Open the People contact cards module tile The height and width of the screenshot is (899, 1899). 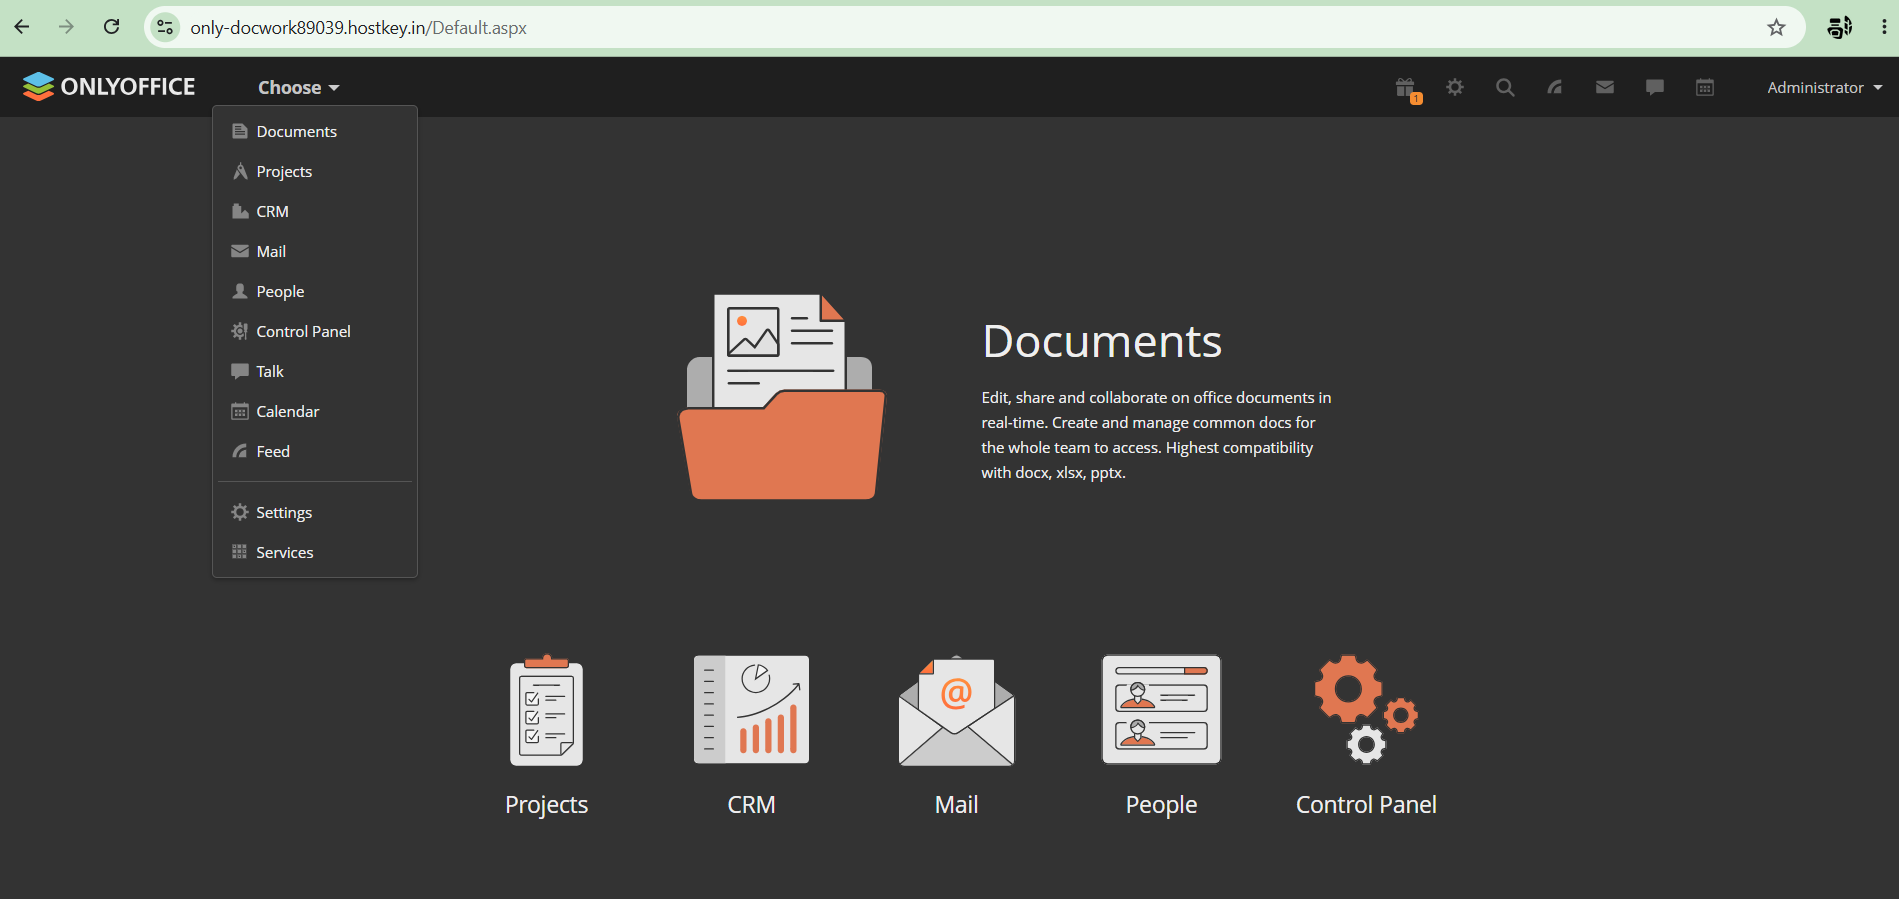[1162, 736]
